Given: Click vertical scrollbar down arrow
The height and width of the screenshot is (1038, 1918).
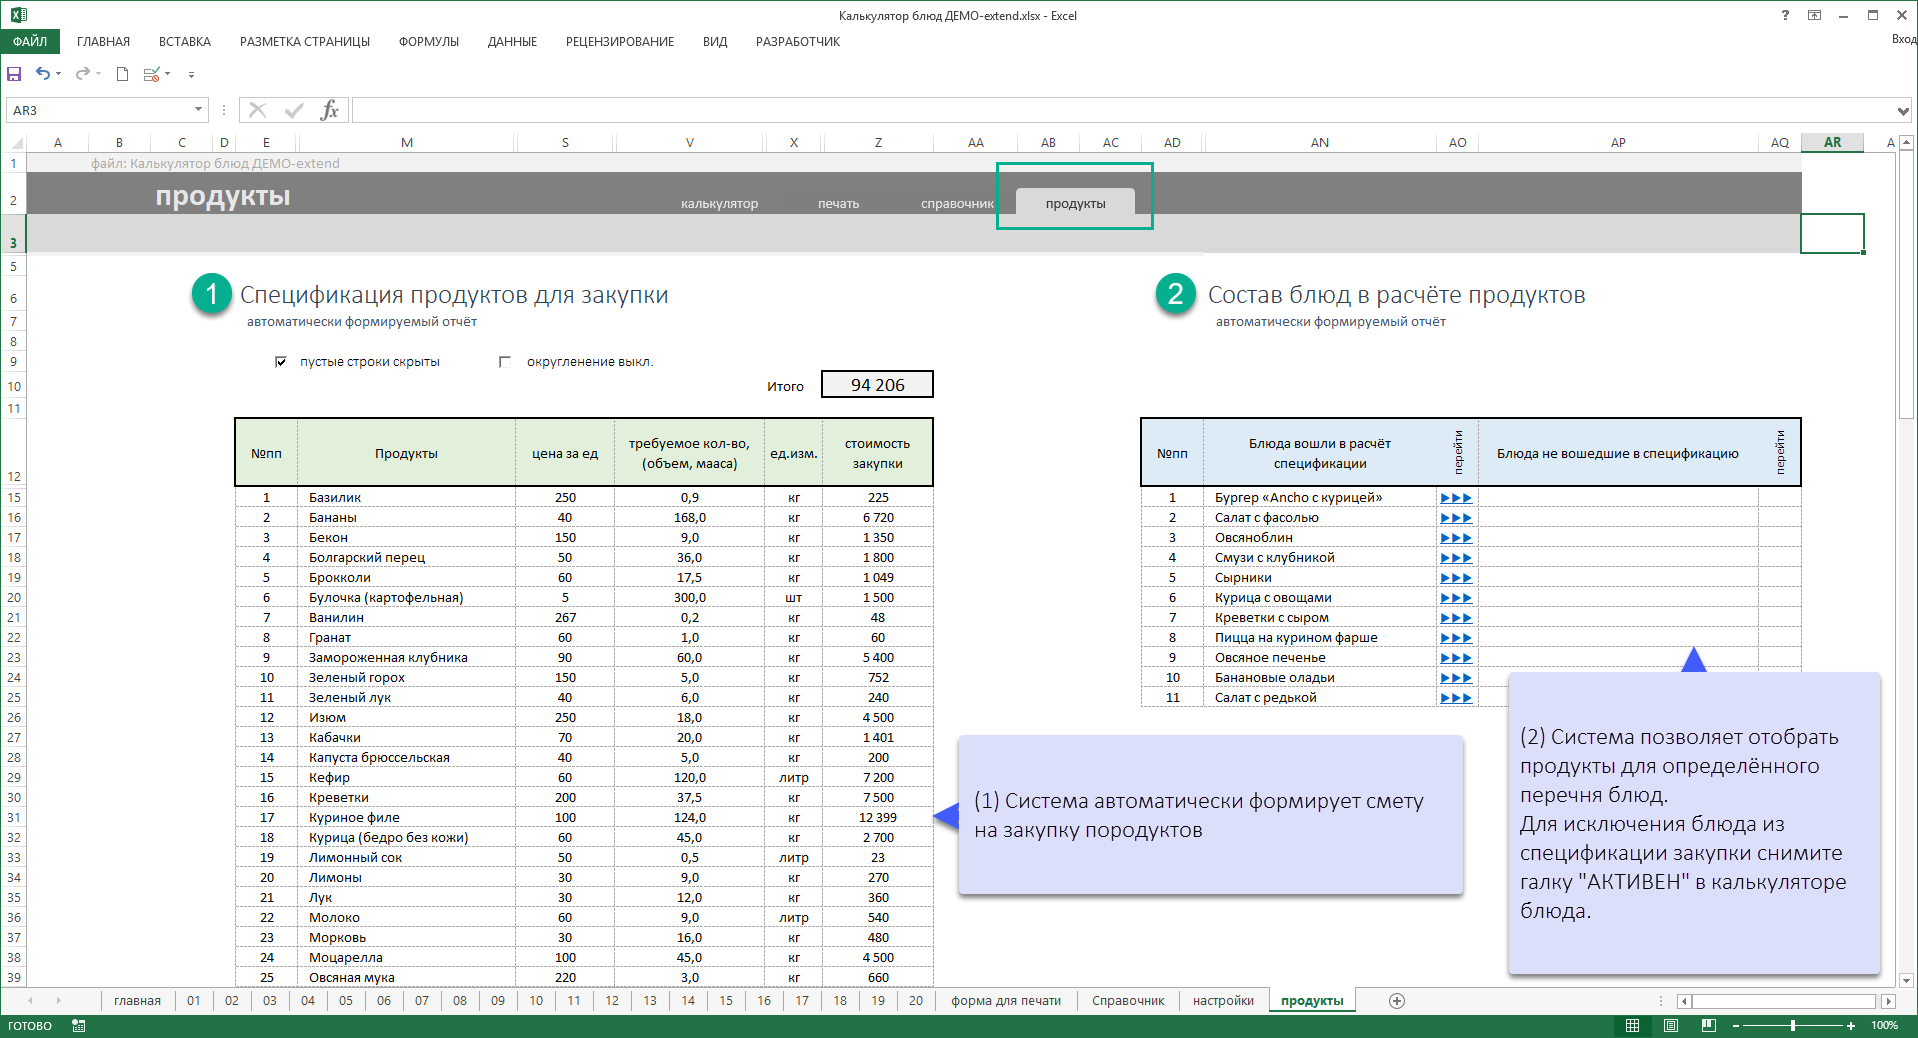Looking at the screenshot, I should tap(1906, 980).
